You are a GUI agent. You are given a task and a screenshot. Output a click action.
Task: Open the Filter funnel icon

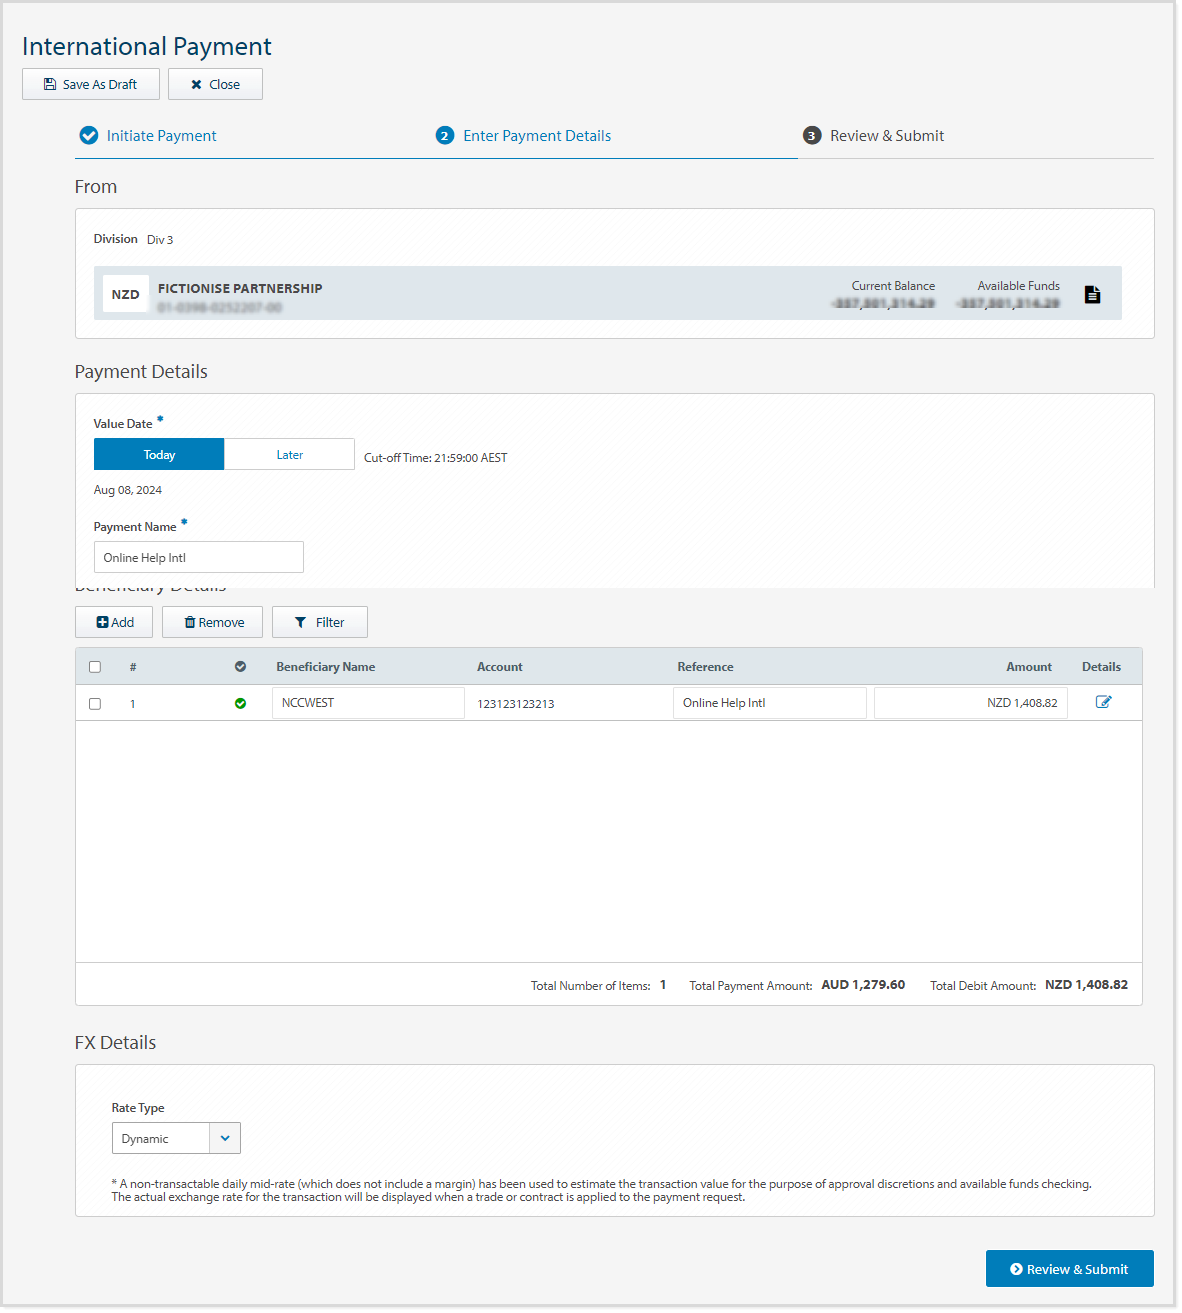[299, 622]
